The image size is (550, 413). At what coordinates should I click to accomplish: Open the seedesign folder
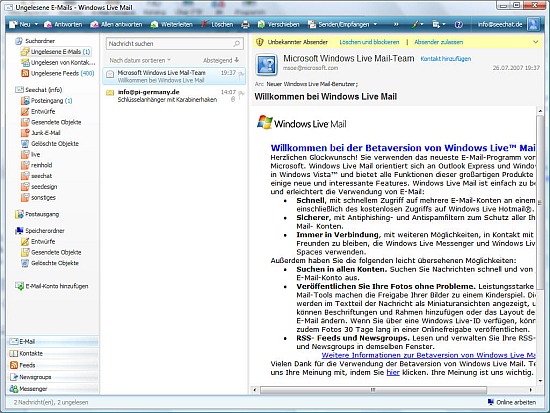pyautogui.click(x=39, y=187)
